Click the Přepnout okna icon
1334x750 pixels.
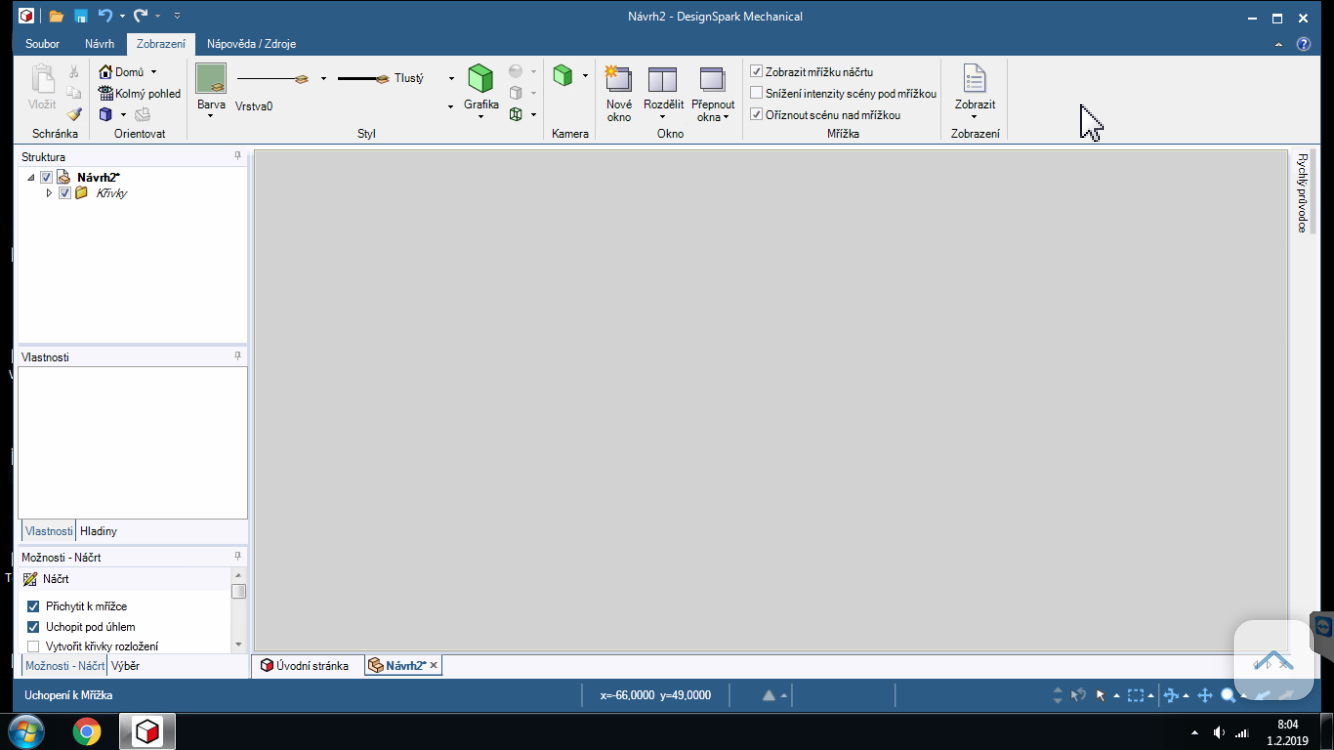click(713, 80)
